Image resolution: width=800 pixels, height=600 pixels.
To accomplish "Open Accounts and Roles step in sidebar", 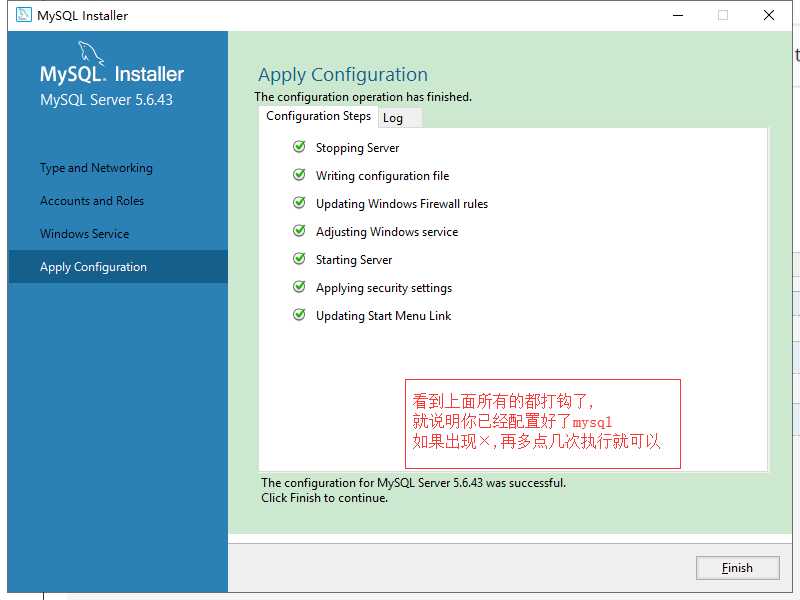I will [x=92, y=201].
